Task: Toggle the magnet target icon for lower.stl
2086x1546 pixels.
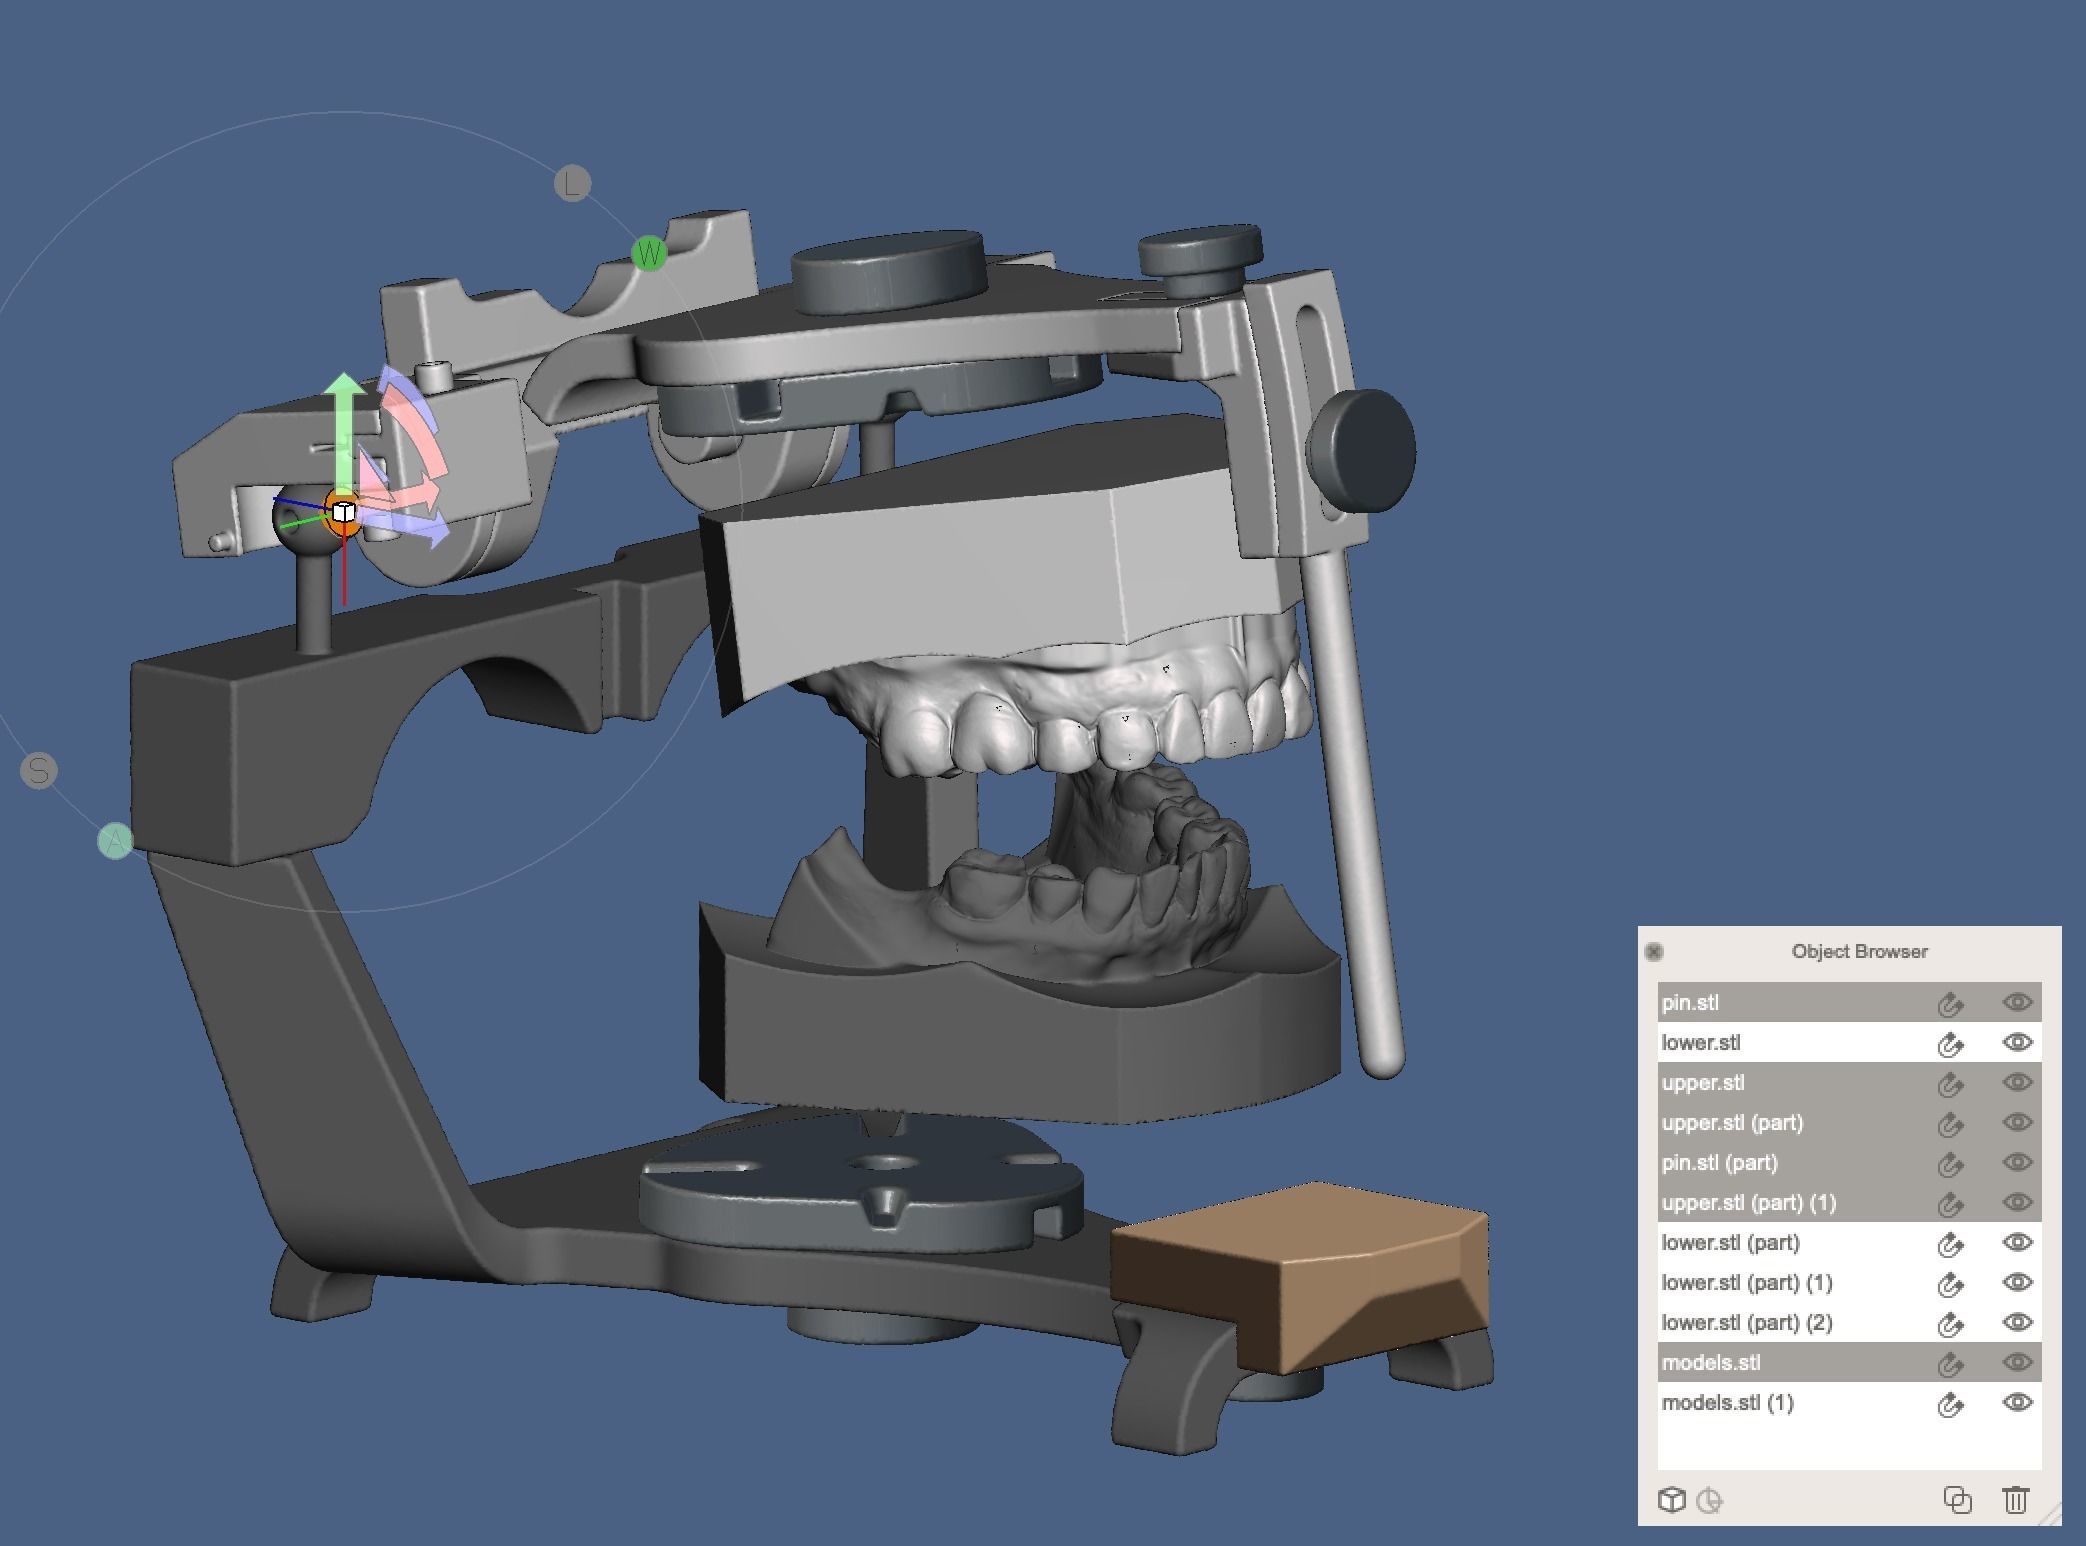Action: tap(1949, 1044)
